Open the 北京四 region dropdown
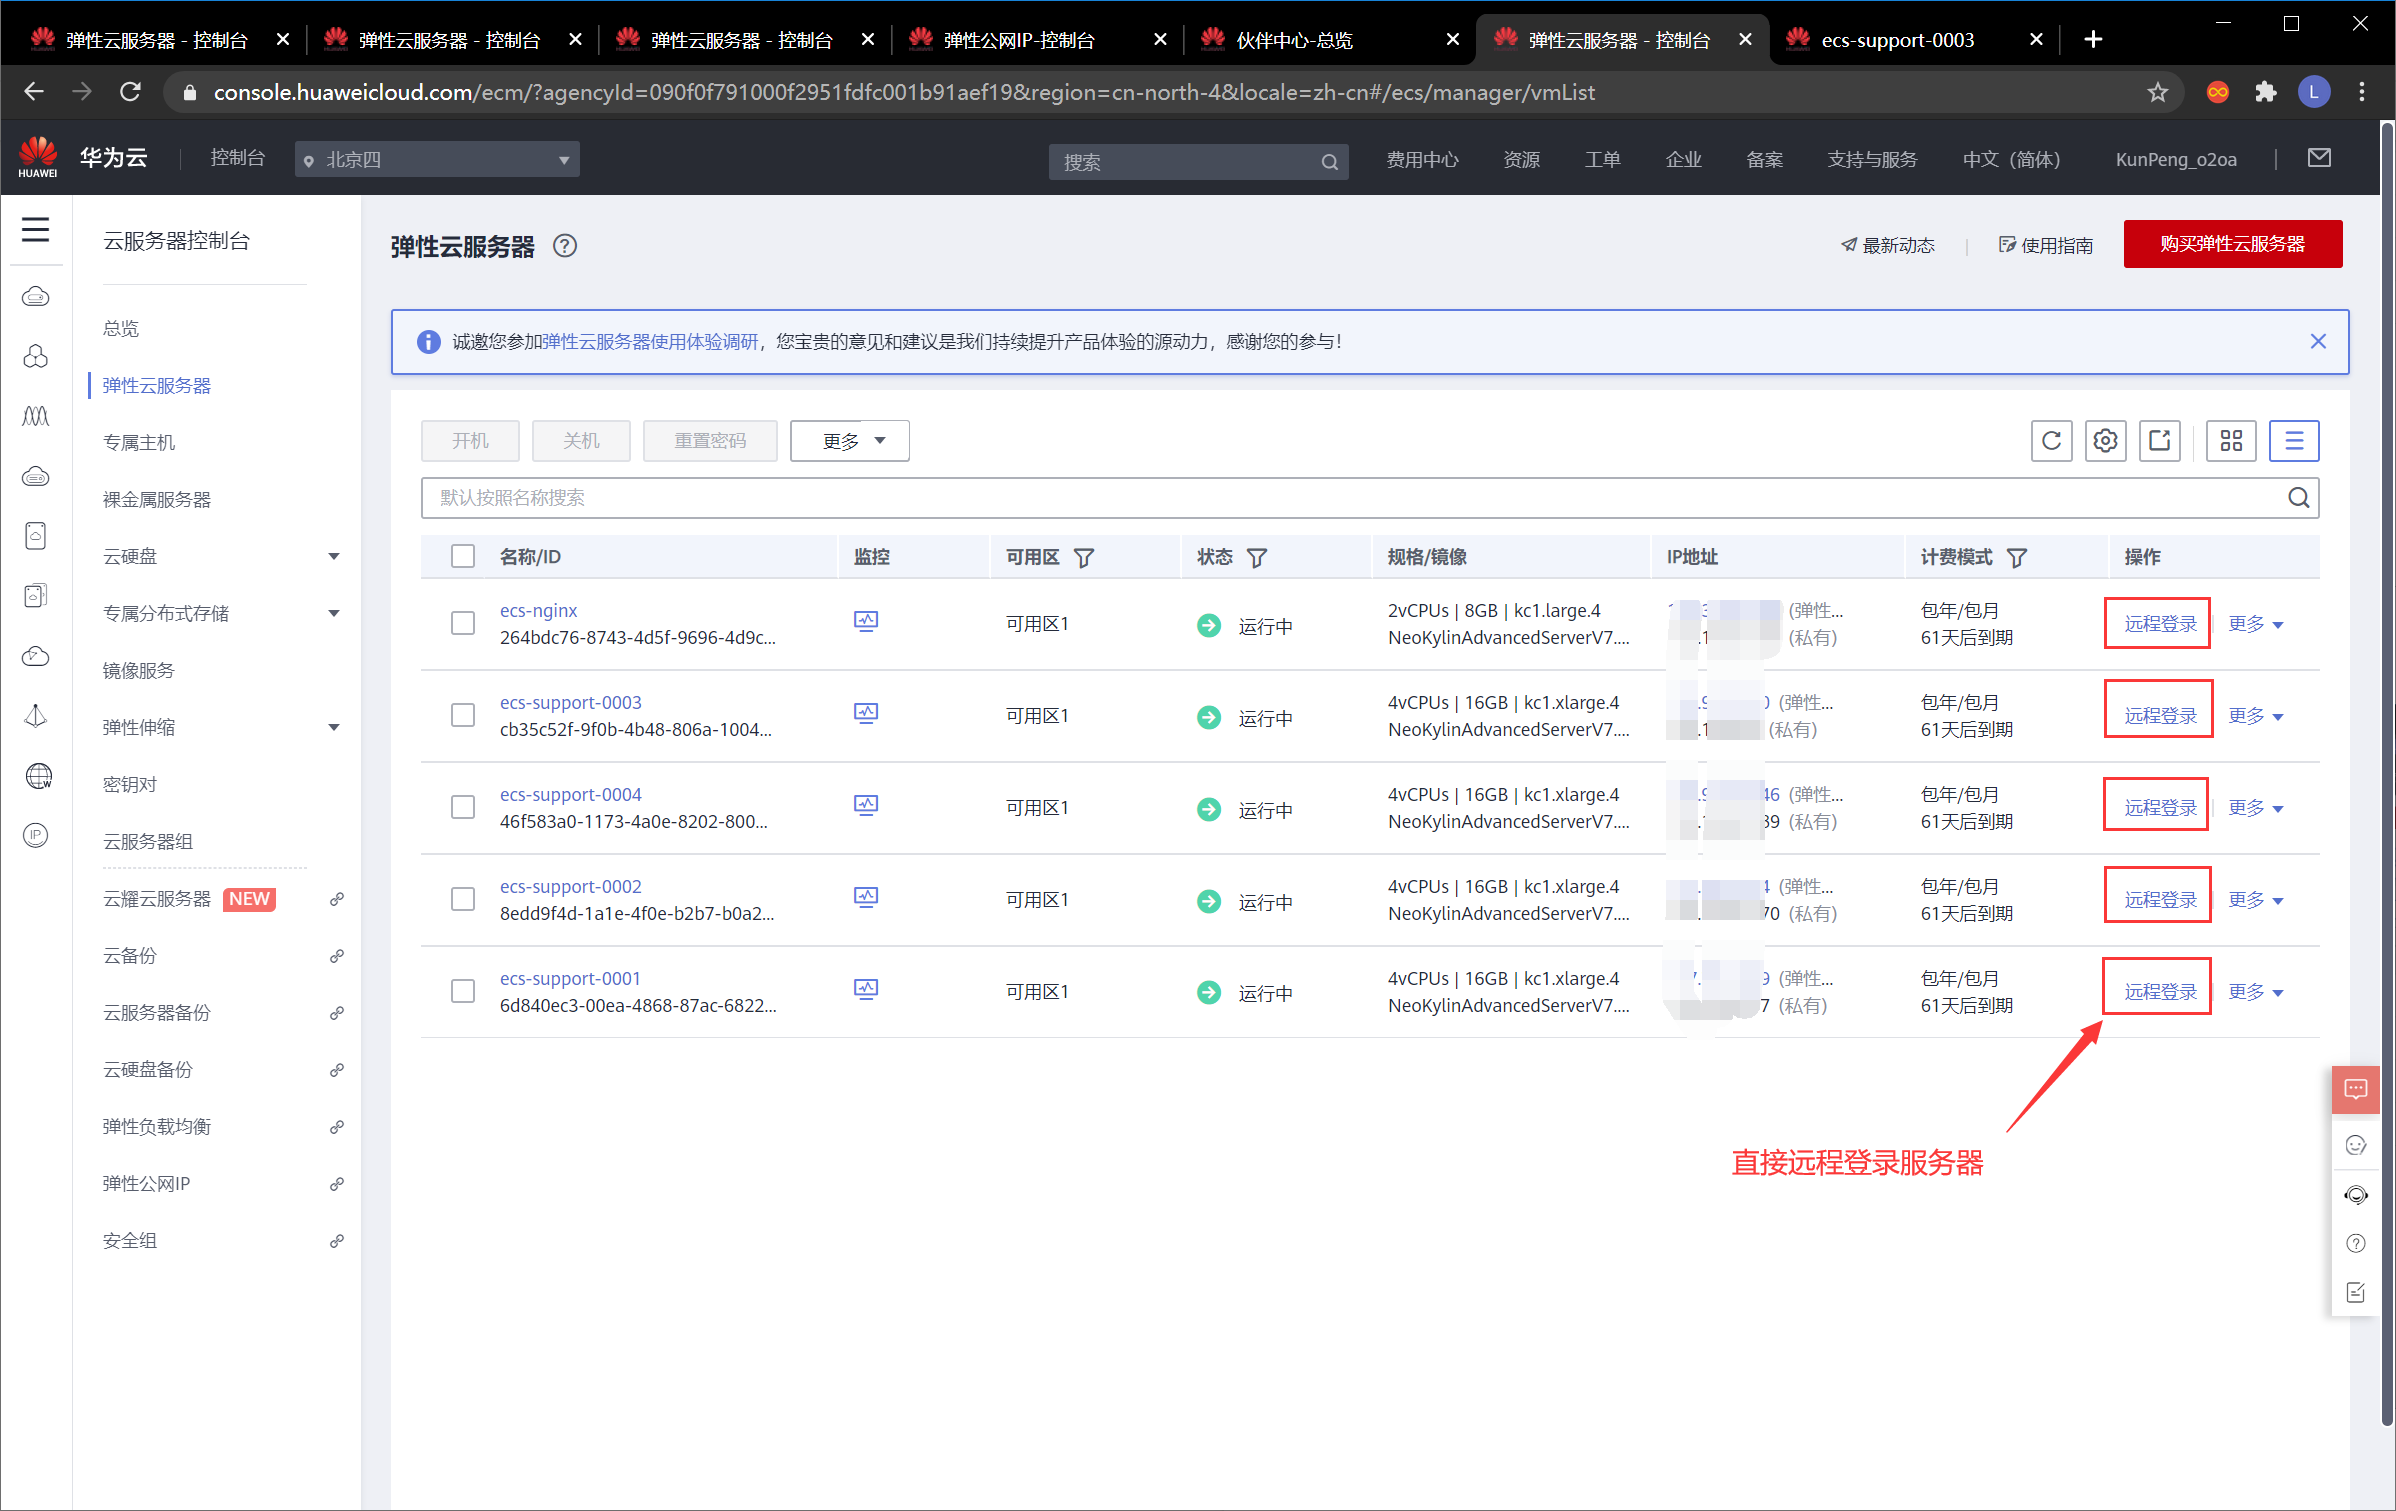Viewport: 2396px width, 1511px height. coord(437,160)
